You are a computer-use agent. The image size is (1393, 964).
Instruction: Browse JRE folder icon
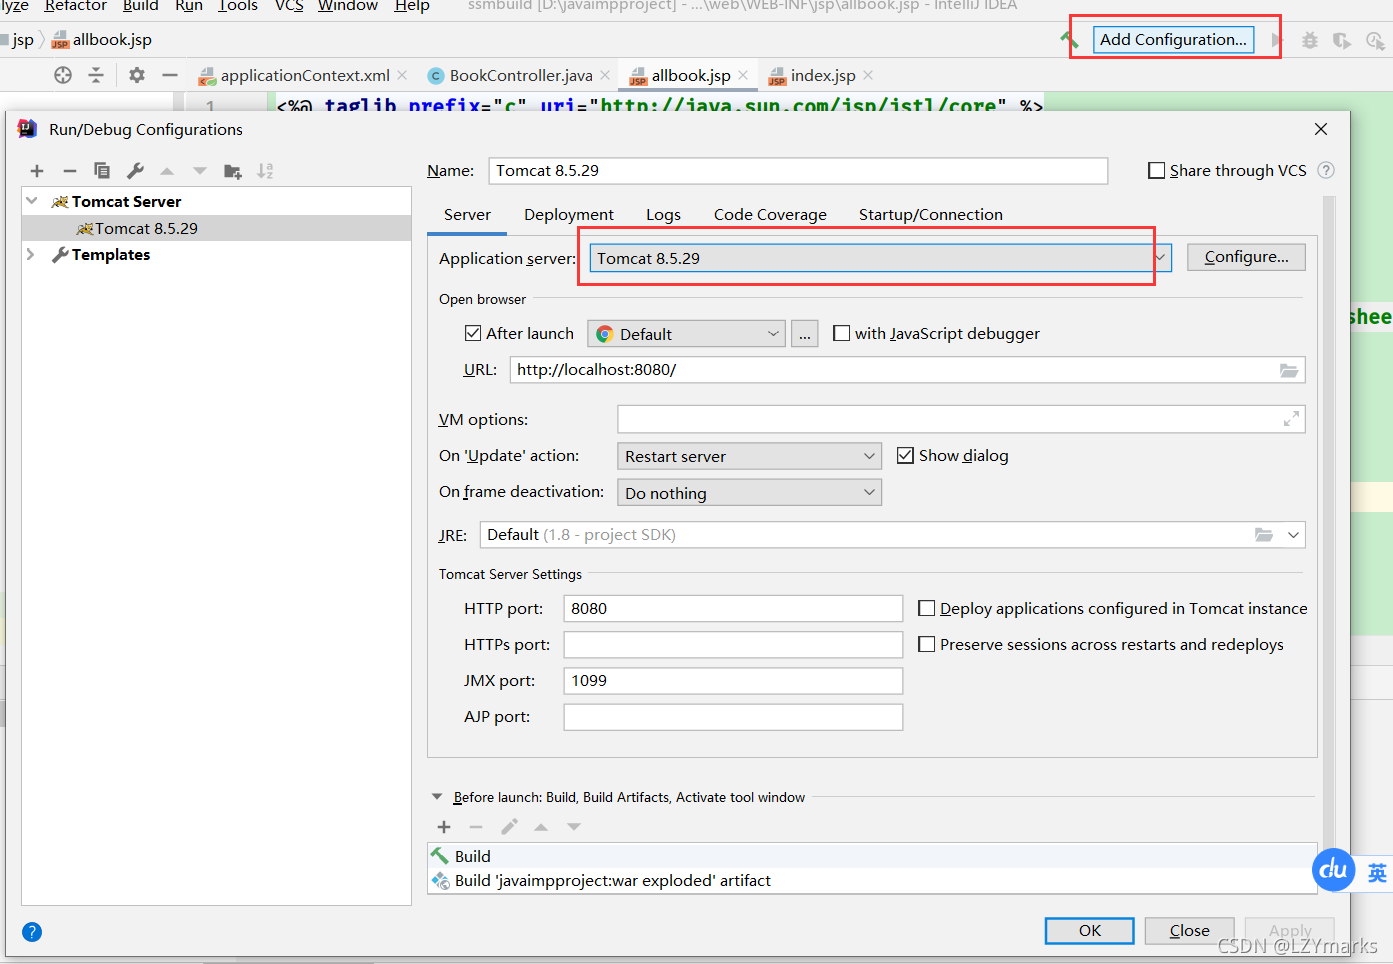pyautogui.click(x=1264, y=535)
